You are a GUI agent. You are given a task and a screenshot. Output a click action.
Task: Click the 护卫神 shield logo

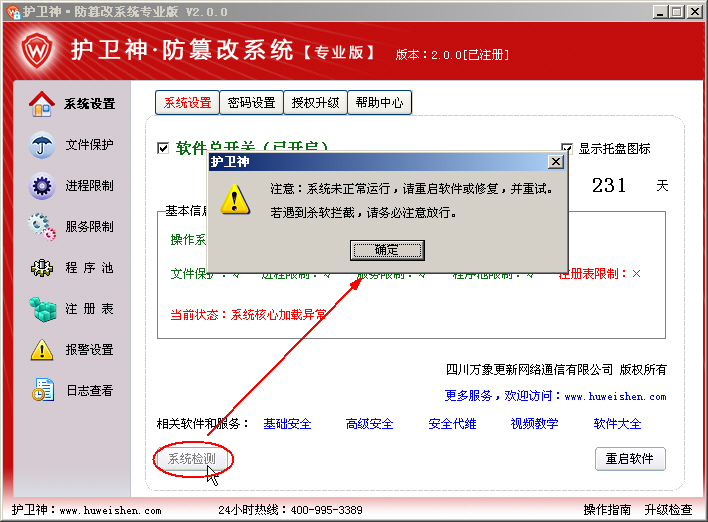(36, 50)
